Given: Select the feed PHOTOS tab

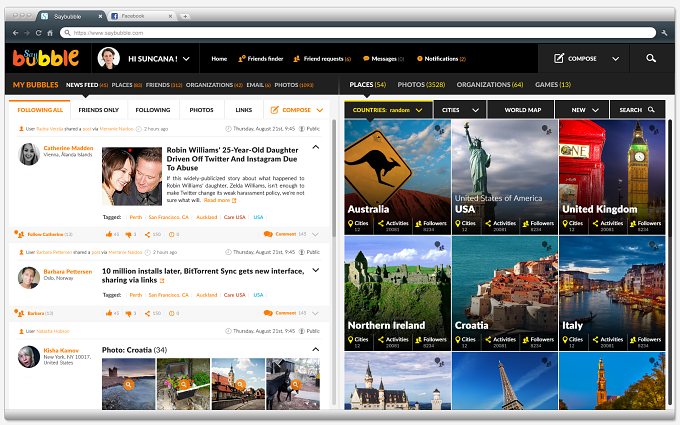Looking at the screenshot, I should 201,110.
